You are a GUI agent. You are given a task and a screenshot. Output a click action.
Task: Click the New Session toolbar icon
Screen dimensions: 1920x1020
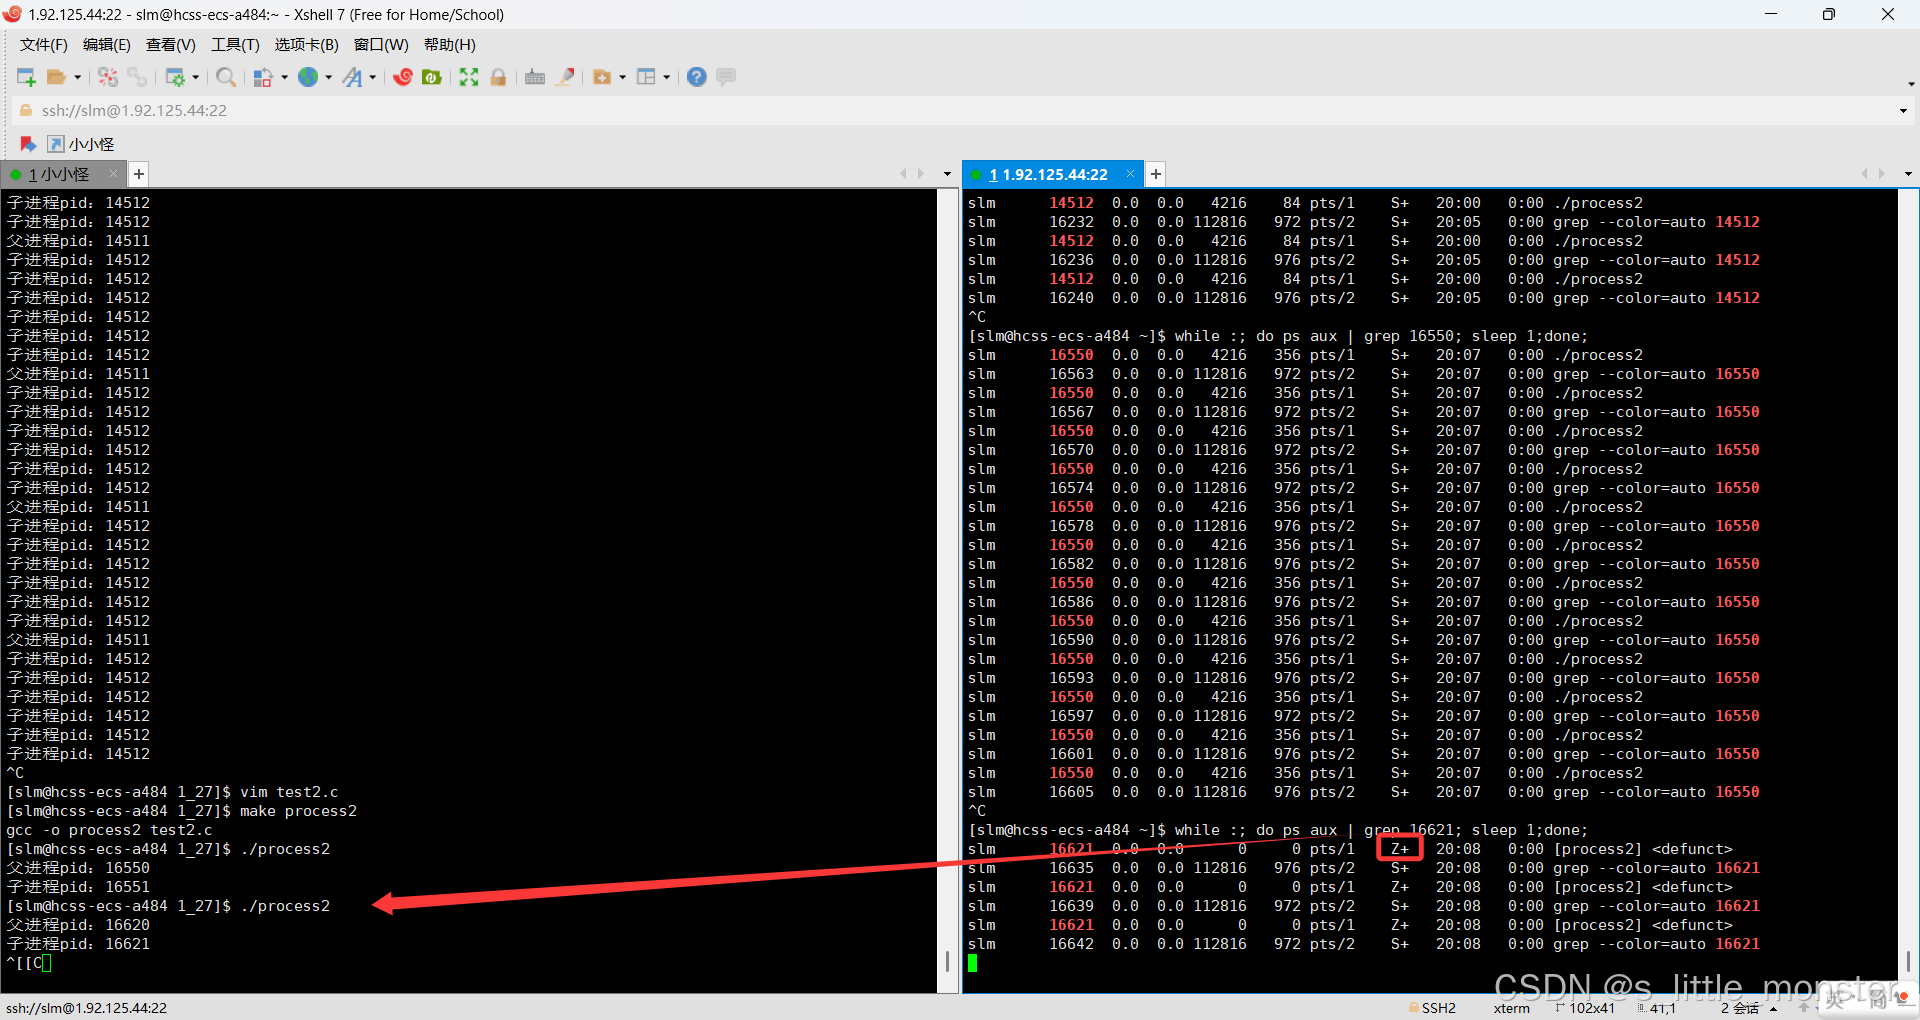[26, 77]
